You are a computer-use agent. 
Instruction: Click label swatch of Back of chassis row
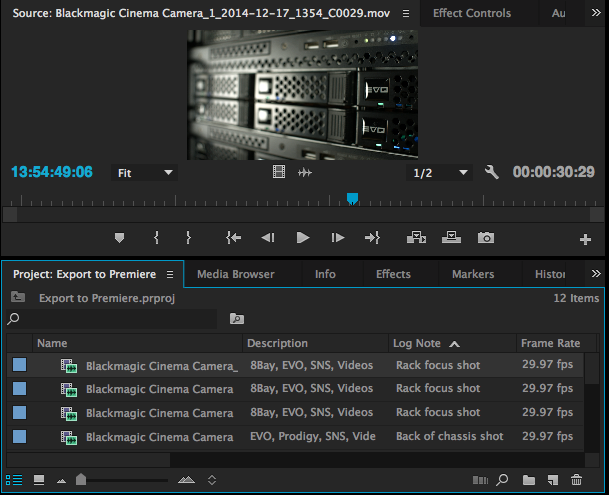[19, 437]
